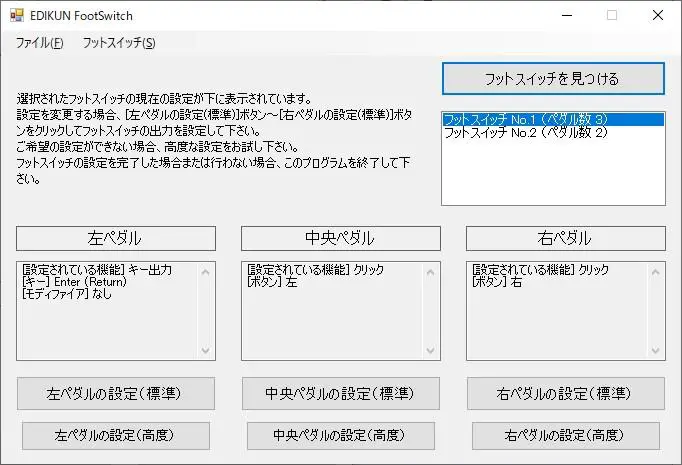Open 右ペダルの設定(標準)

[565, 394]
